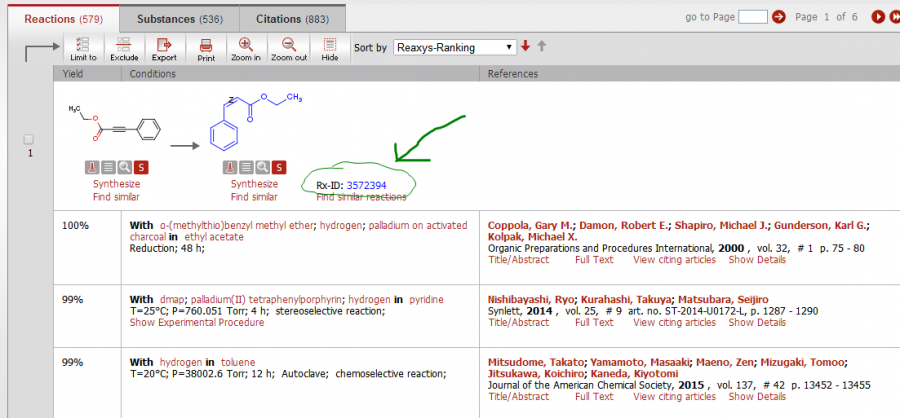Image resolution: width=900 pixels, height=418 pixels.
Task: Open Rx-ID 3572394 link
Action: 366,185
